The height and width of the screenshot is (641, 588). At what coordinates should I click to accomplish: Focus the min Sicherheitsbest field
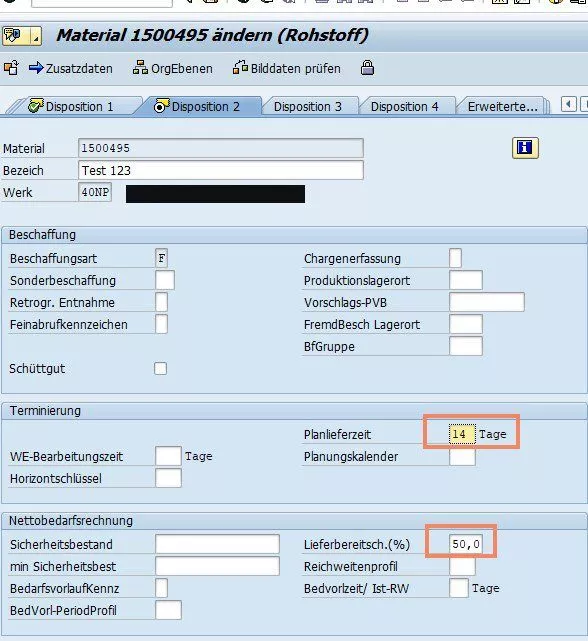point(217,567)
